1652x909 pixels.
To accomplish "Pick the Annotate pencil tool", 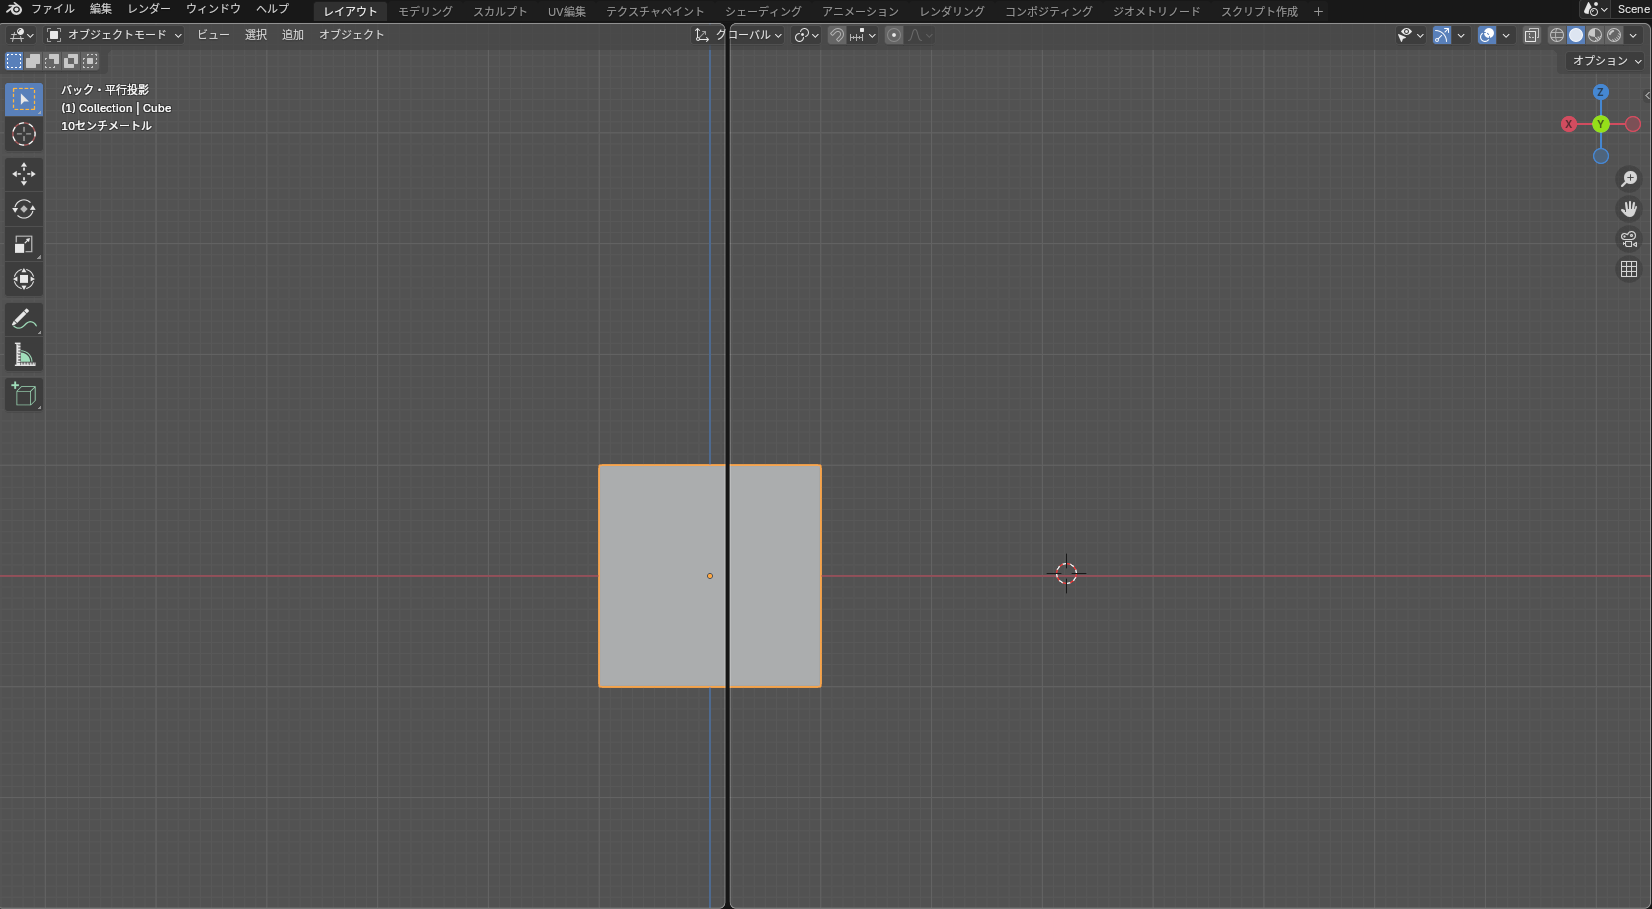I will click(24, 320).
